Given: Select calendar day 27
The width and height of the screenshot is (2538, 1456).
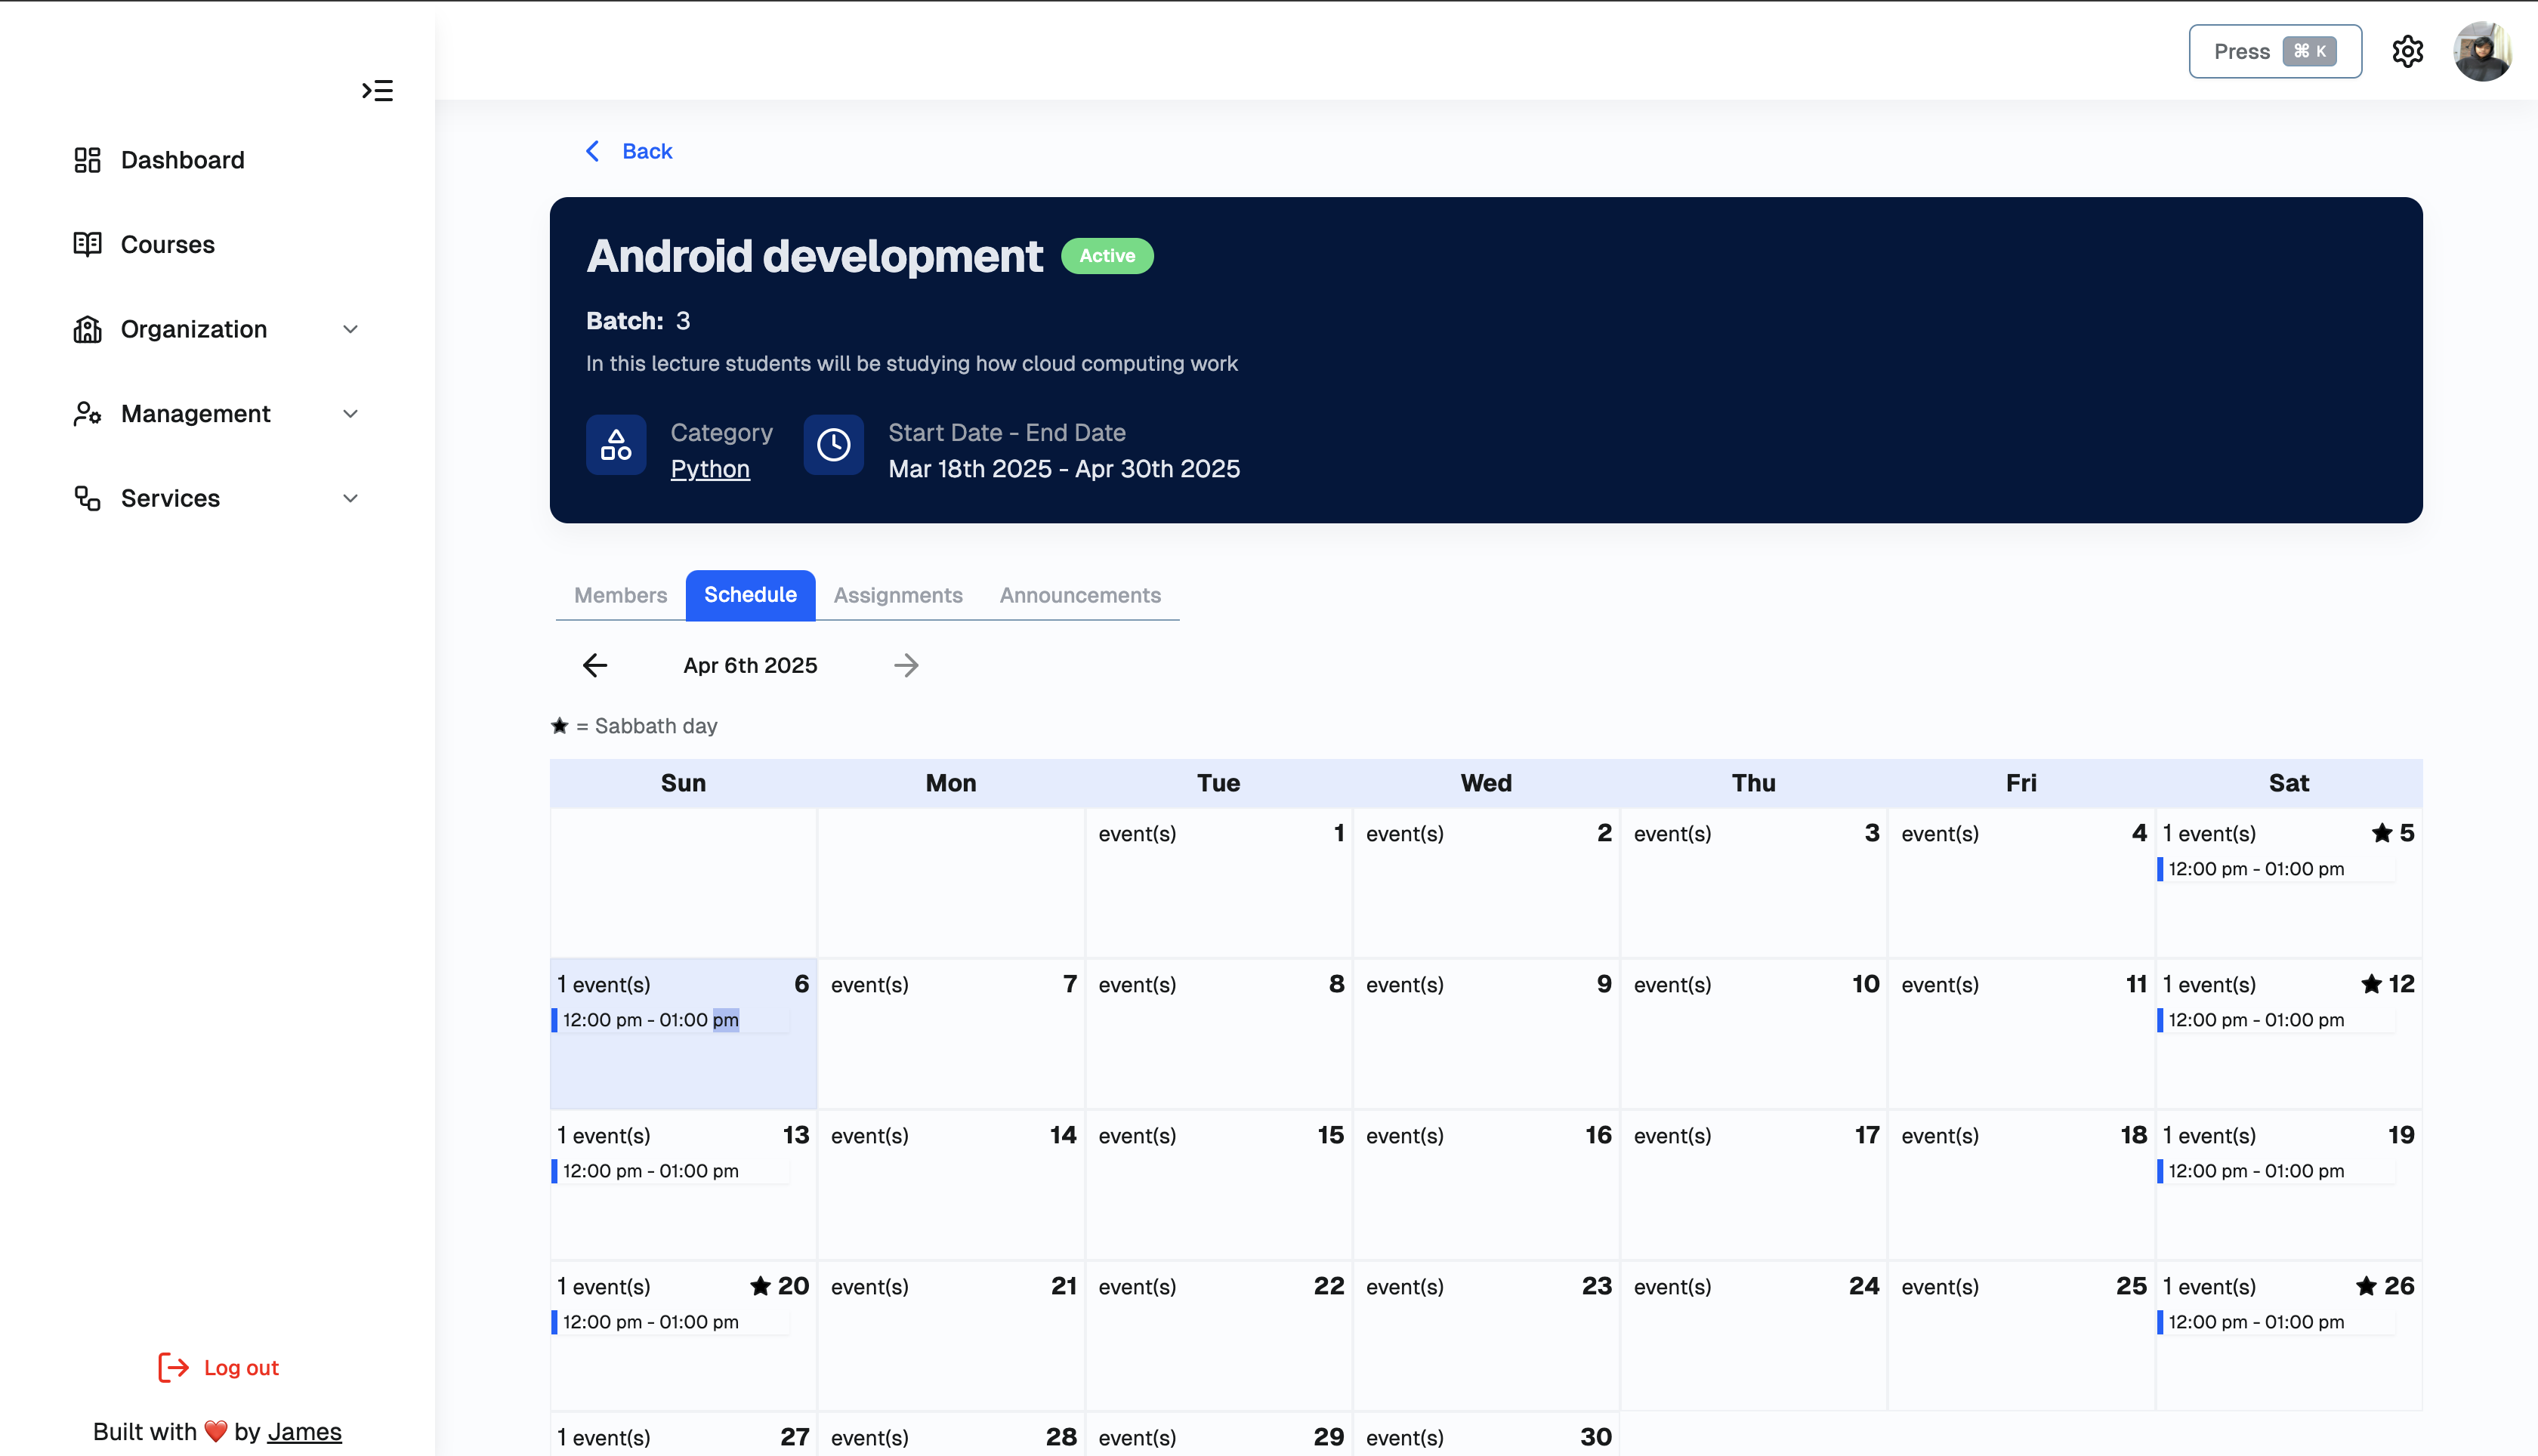Looking at the screenshot, I should pos(683,1435).
